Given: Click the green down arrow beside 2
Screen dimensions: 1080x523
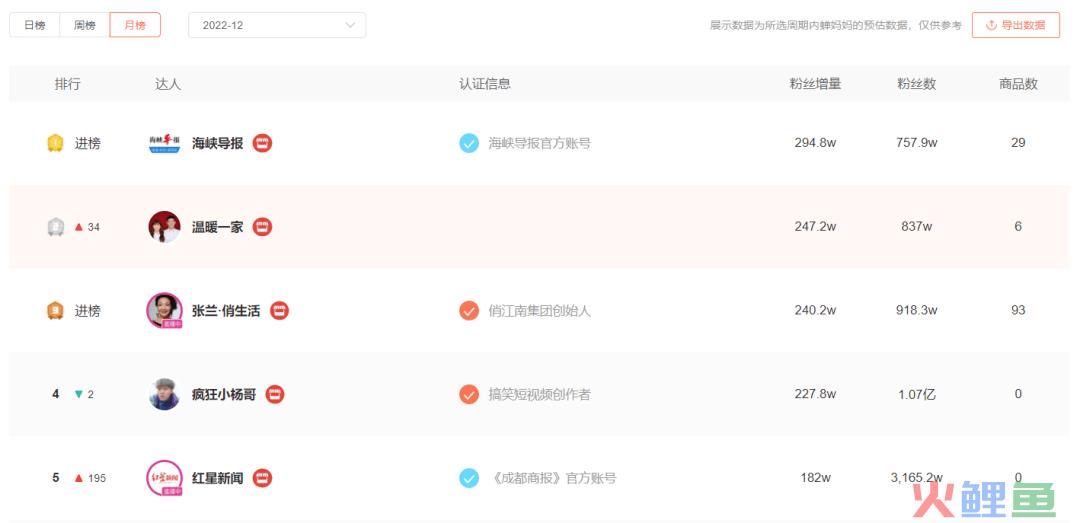Looking at the screenshot, I should coord(79,394).
